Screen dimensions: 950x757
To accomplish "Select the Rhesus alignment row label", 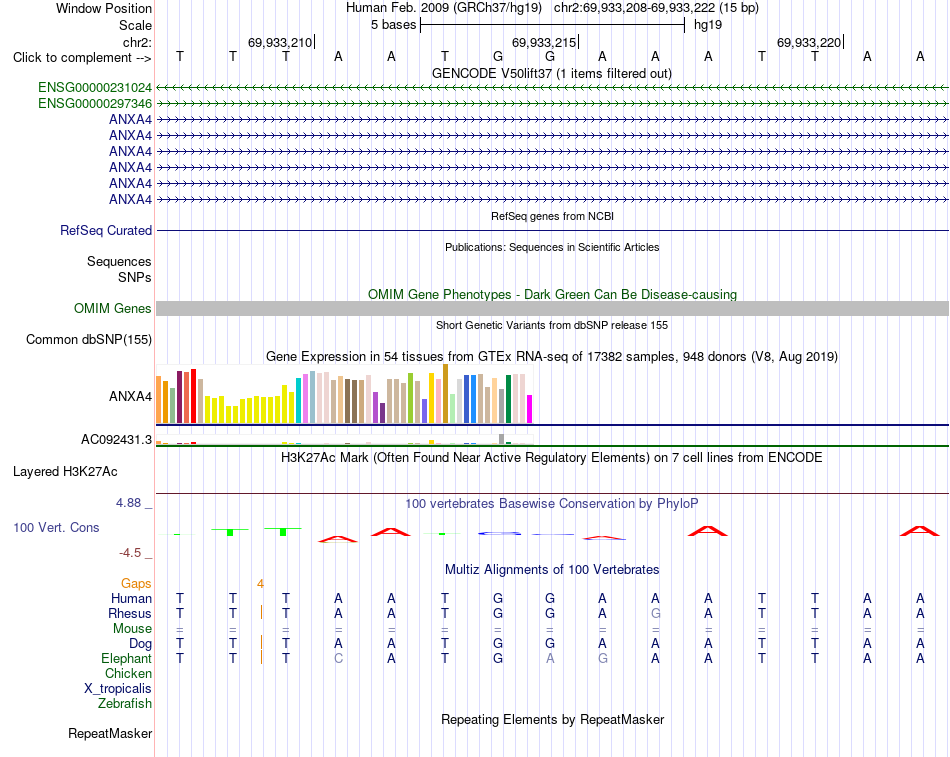I will pos(130,613).
